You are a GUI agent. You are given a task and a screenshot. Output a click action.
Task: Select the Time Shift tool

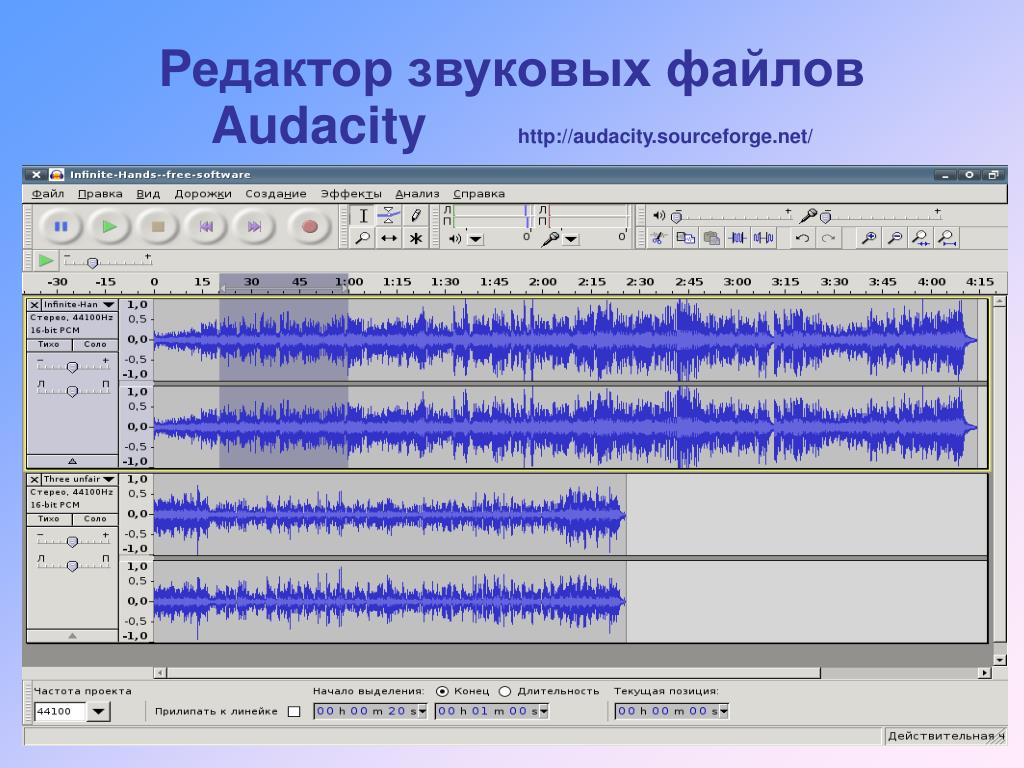coord(389,238)
